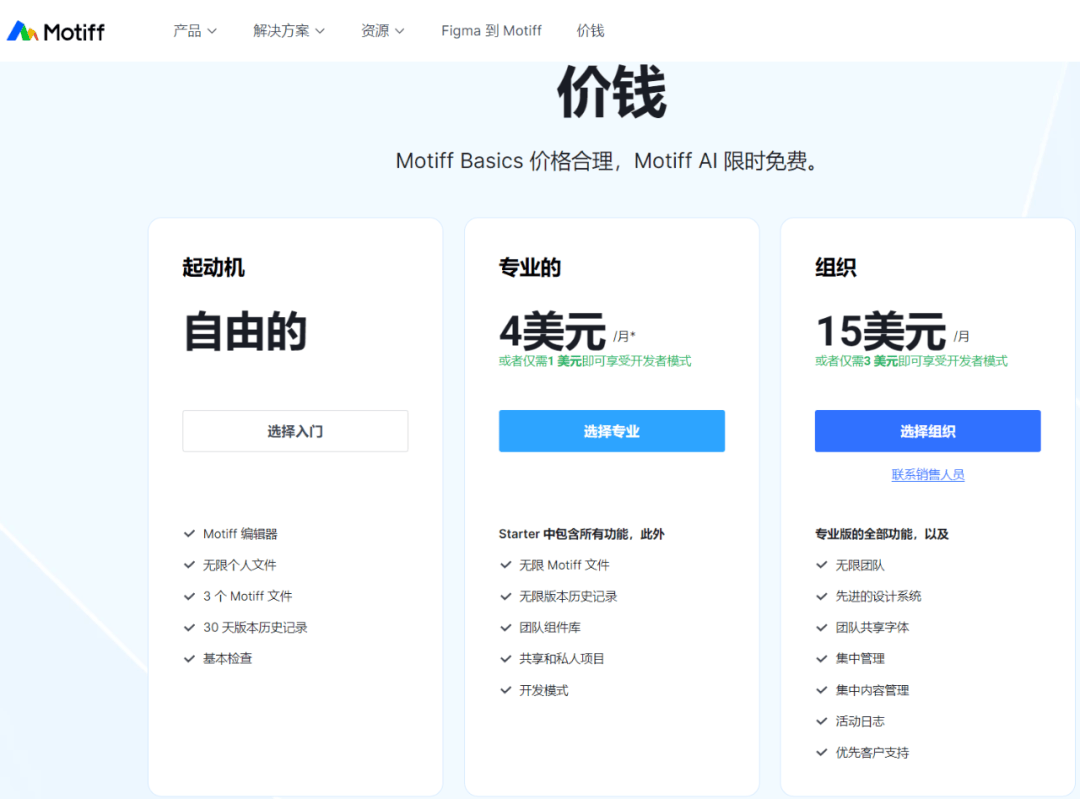Click 或者仅需1 美元 developer mode note
This screenshot has width=1080, height=799.
point(595,361)
